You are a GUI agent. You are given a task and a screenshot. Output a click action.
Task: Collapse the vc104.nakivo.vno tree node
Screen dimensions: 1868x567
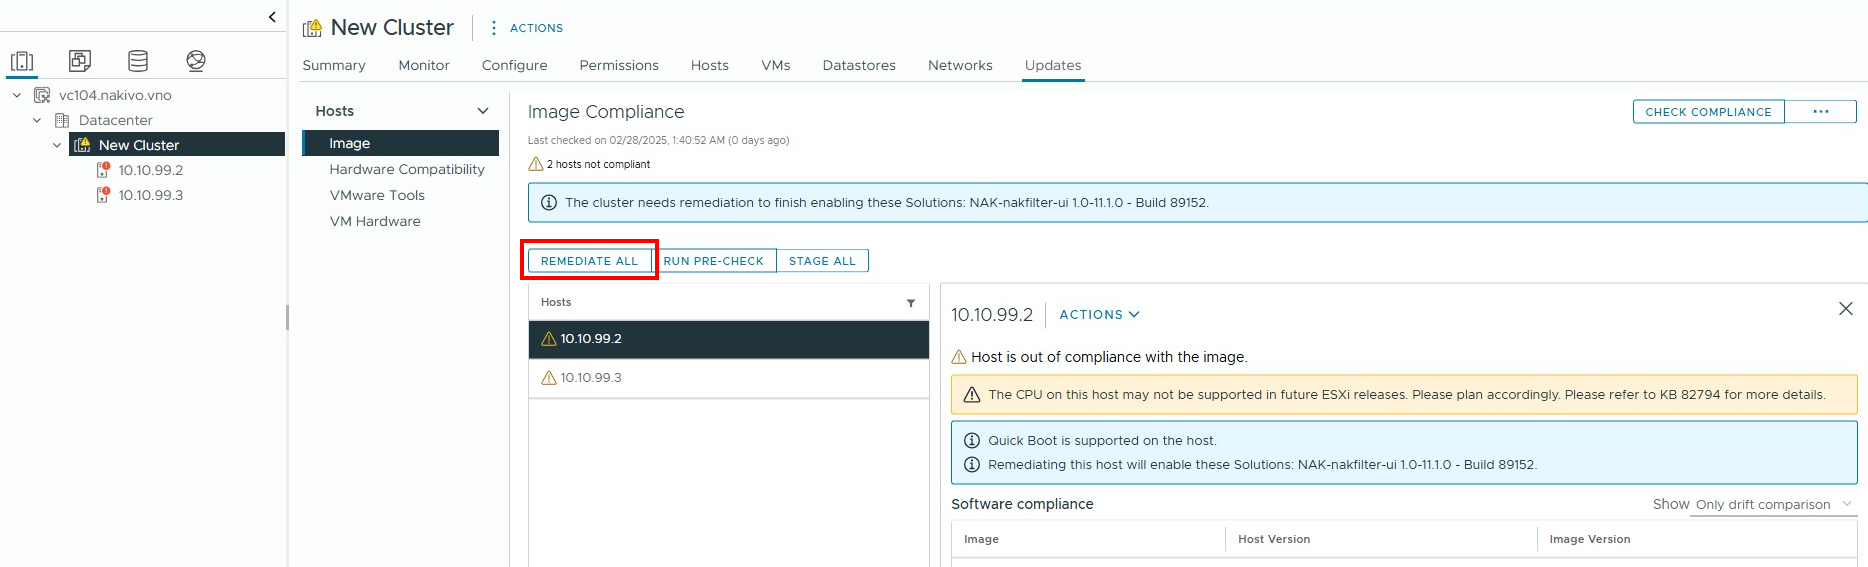(x=17, y=95)
